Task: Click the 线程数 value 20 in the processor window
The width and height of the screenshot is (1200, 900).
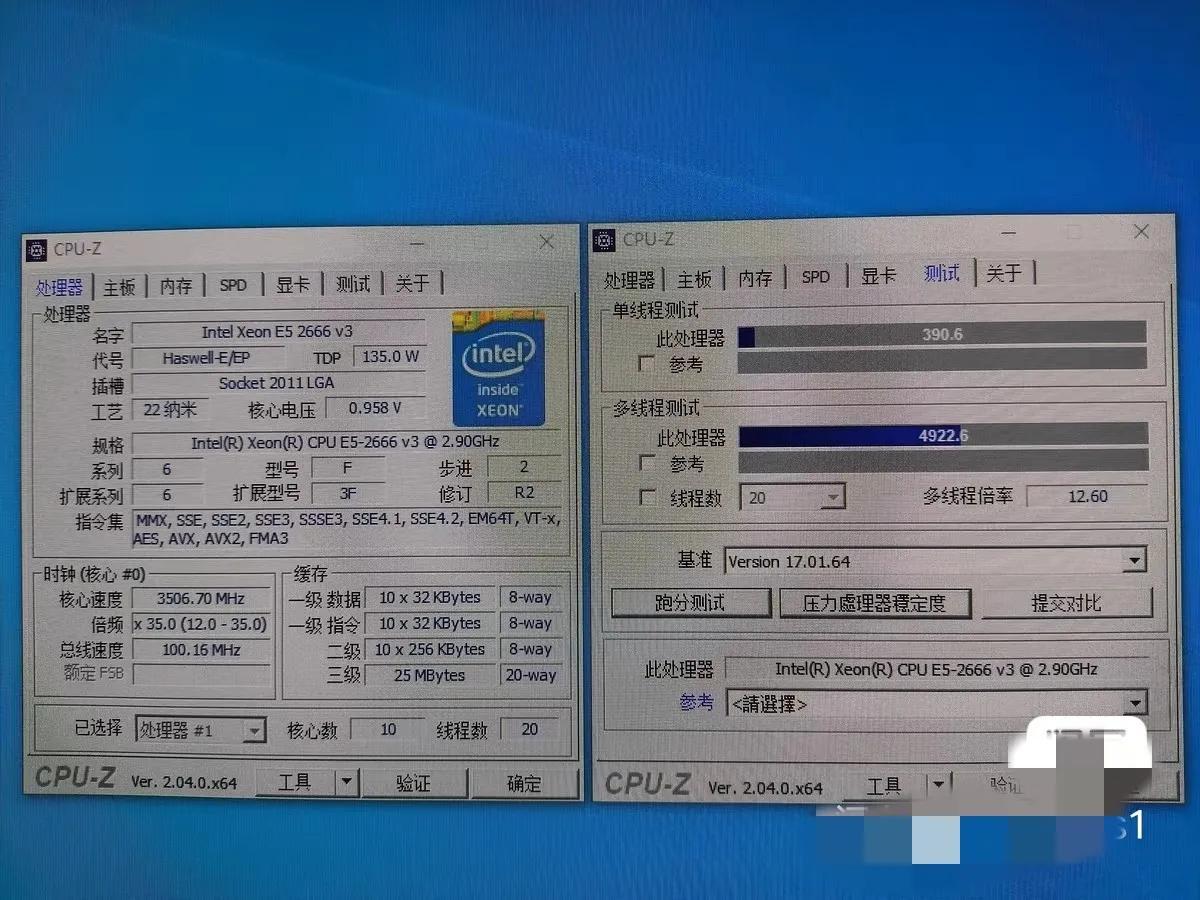Action: pyautogui.click(x=530, y=730)
